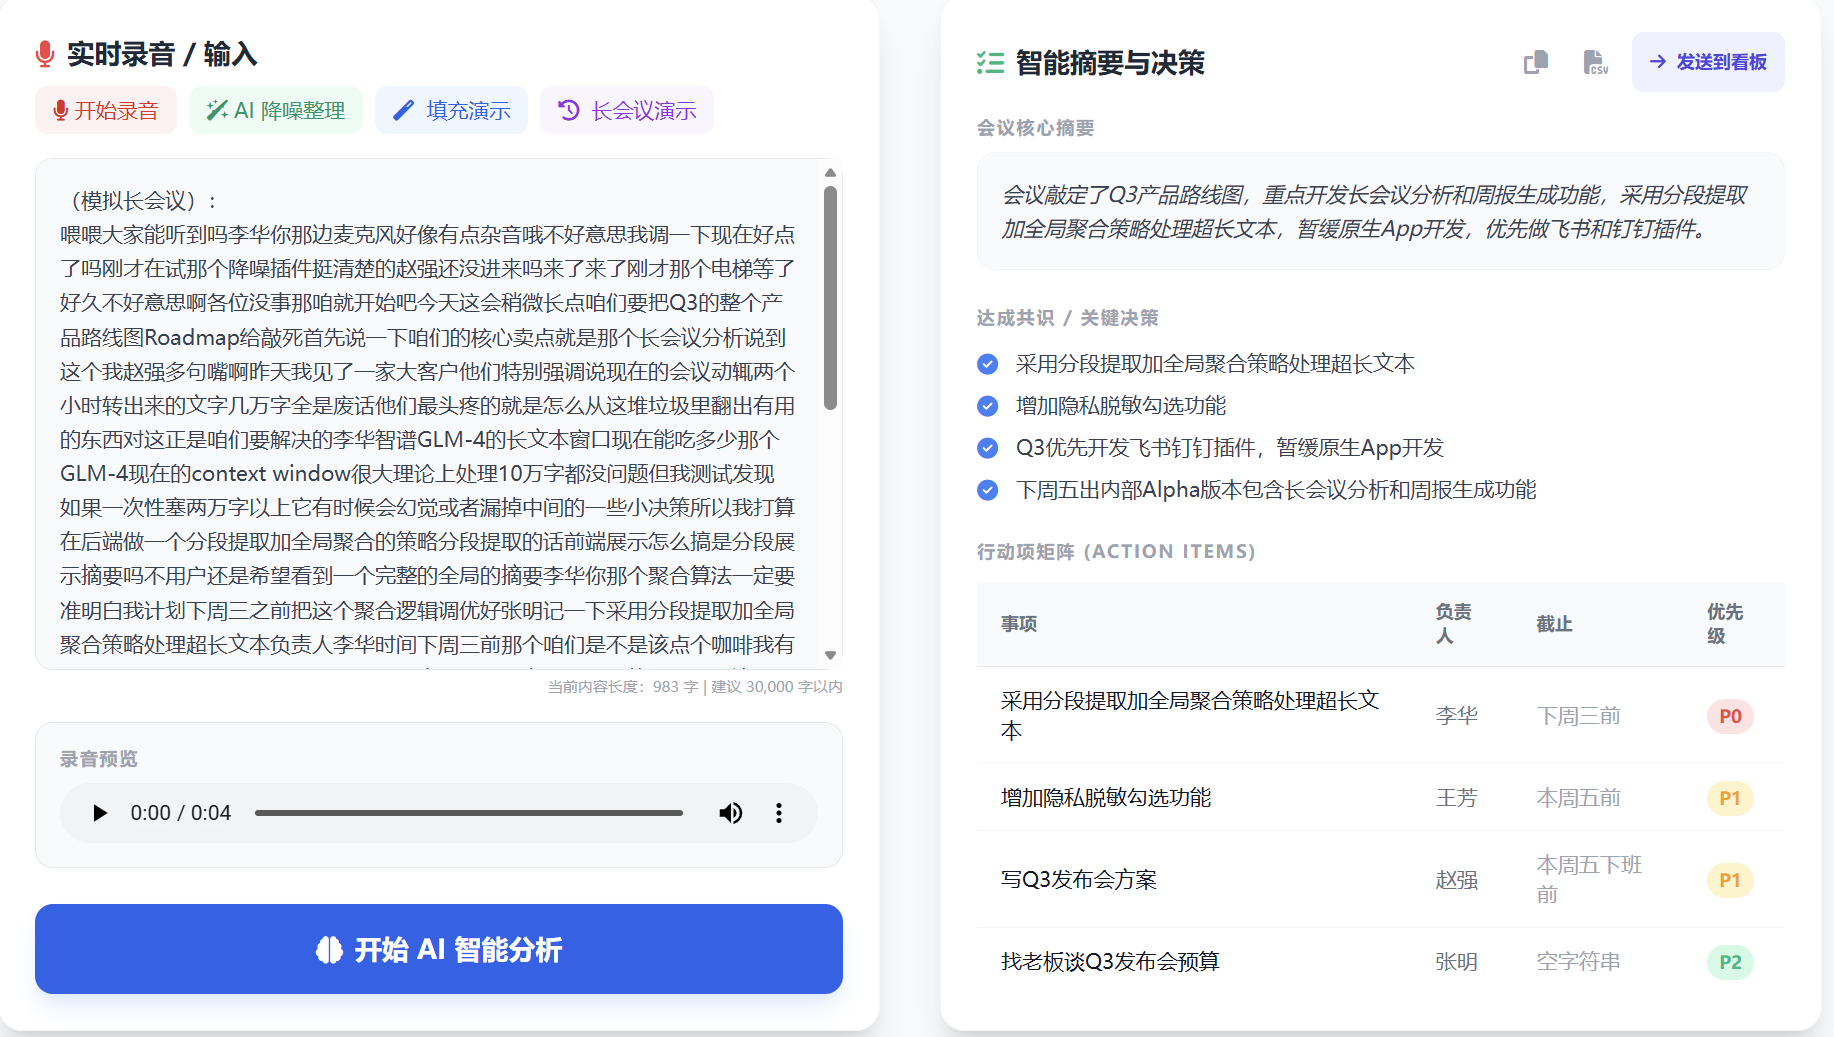This screenshot has width=1834, height=1037.
Task: Click the red microphone icon beside 实时录音
Action: pyautogui.click(x=45, y=54)
